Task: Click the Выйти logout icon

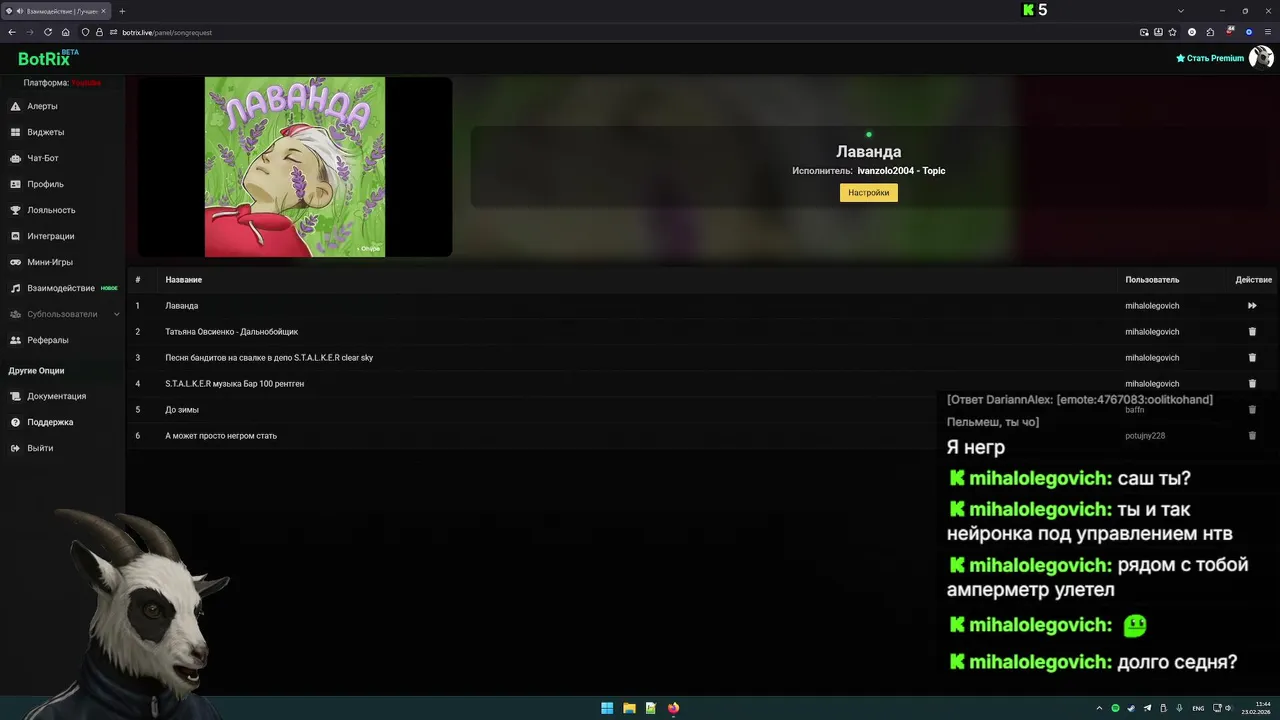Action: (x=16, y=448)
